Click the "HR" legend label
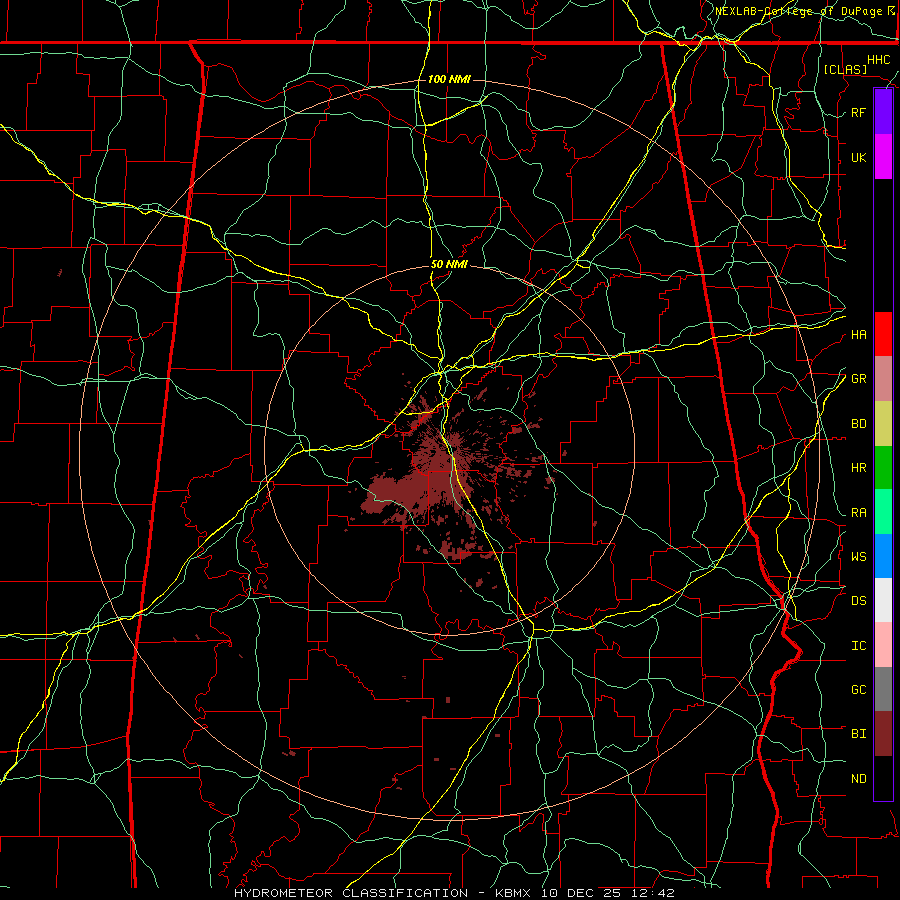900x900 pixels. 858,468
